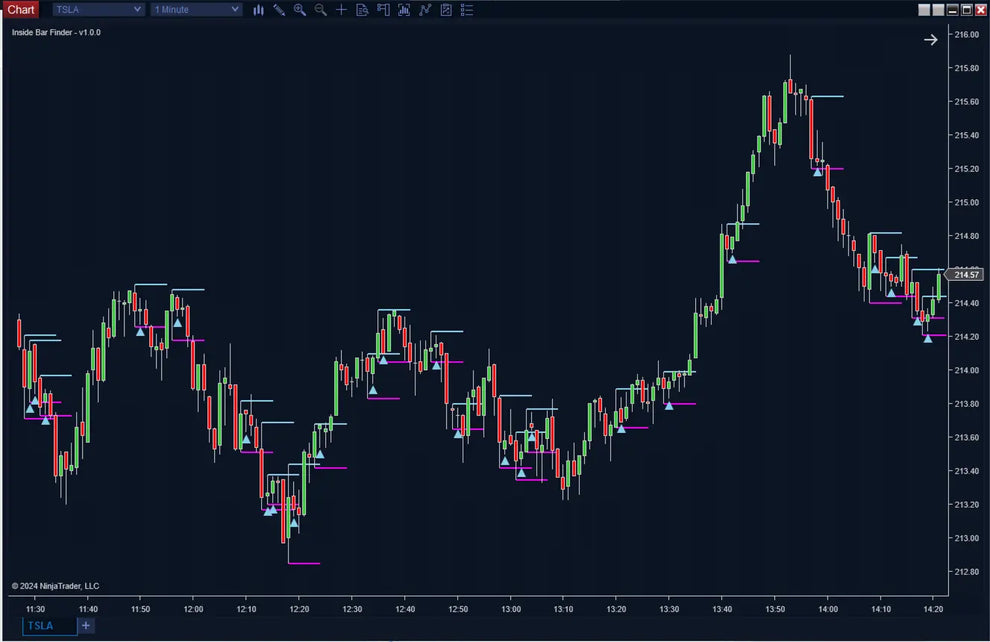990x642 pixels.
Task: Enable the crosshair cursor tool
Action: (341, 10)
